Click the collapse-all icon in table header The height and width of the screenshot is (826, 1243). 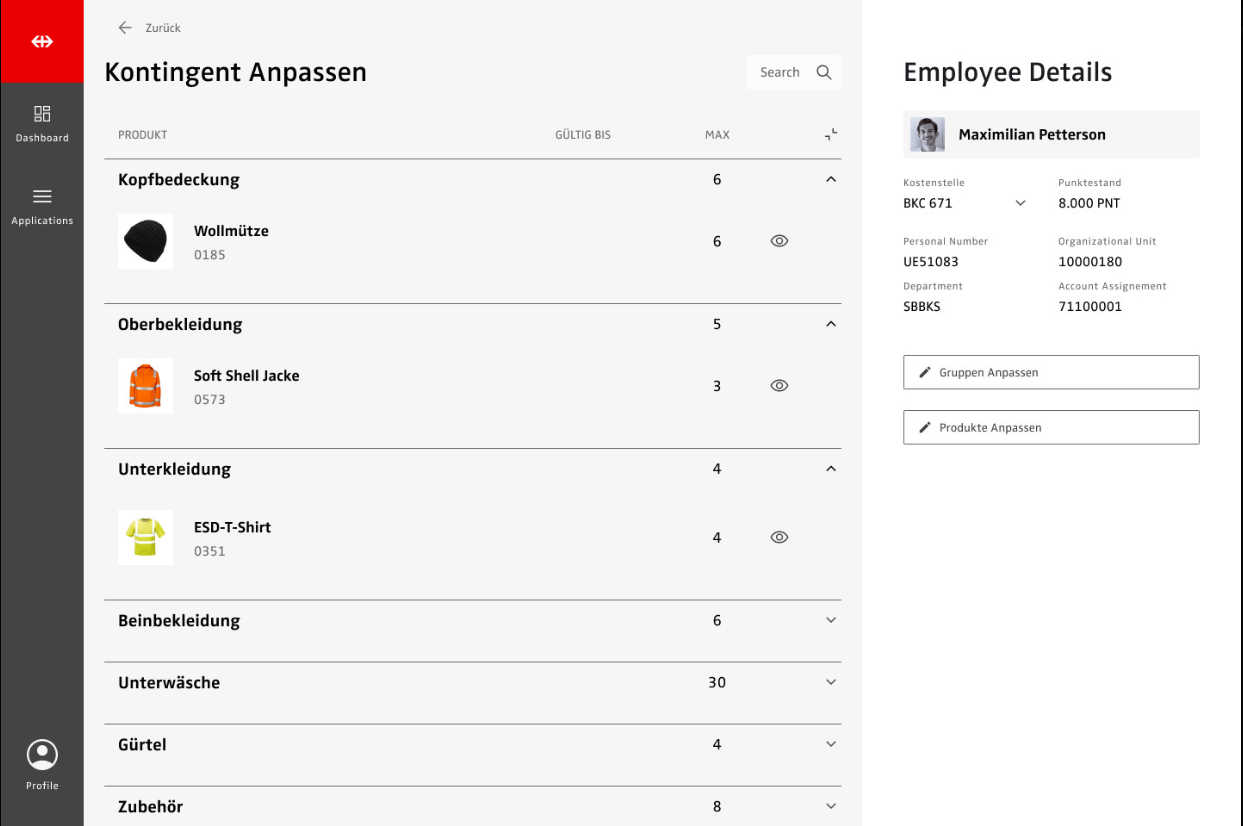click(x=830, y=135)
